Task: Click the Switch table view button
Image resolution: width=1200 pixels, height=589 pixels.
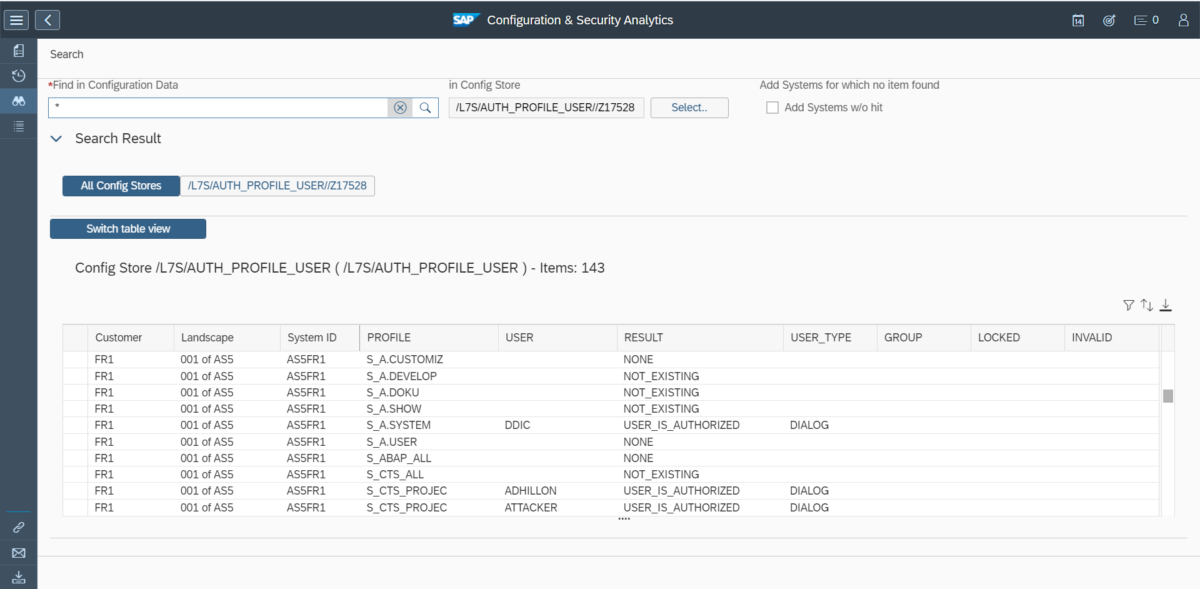Action: tap(127, 228)
